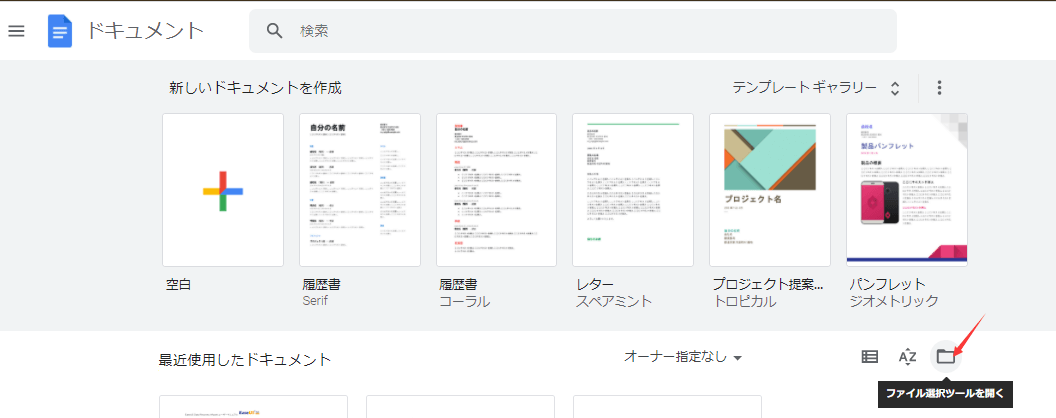Open the オーナー指定なし owner filter dropdown
Image resolution: width=1056 pixels, height=418 pixels.
click(683, 357)
